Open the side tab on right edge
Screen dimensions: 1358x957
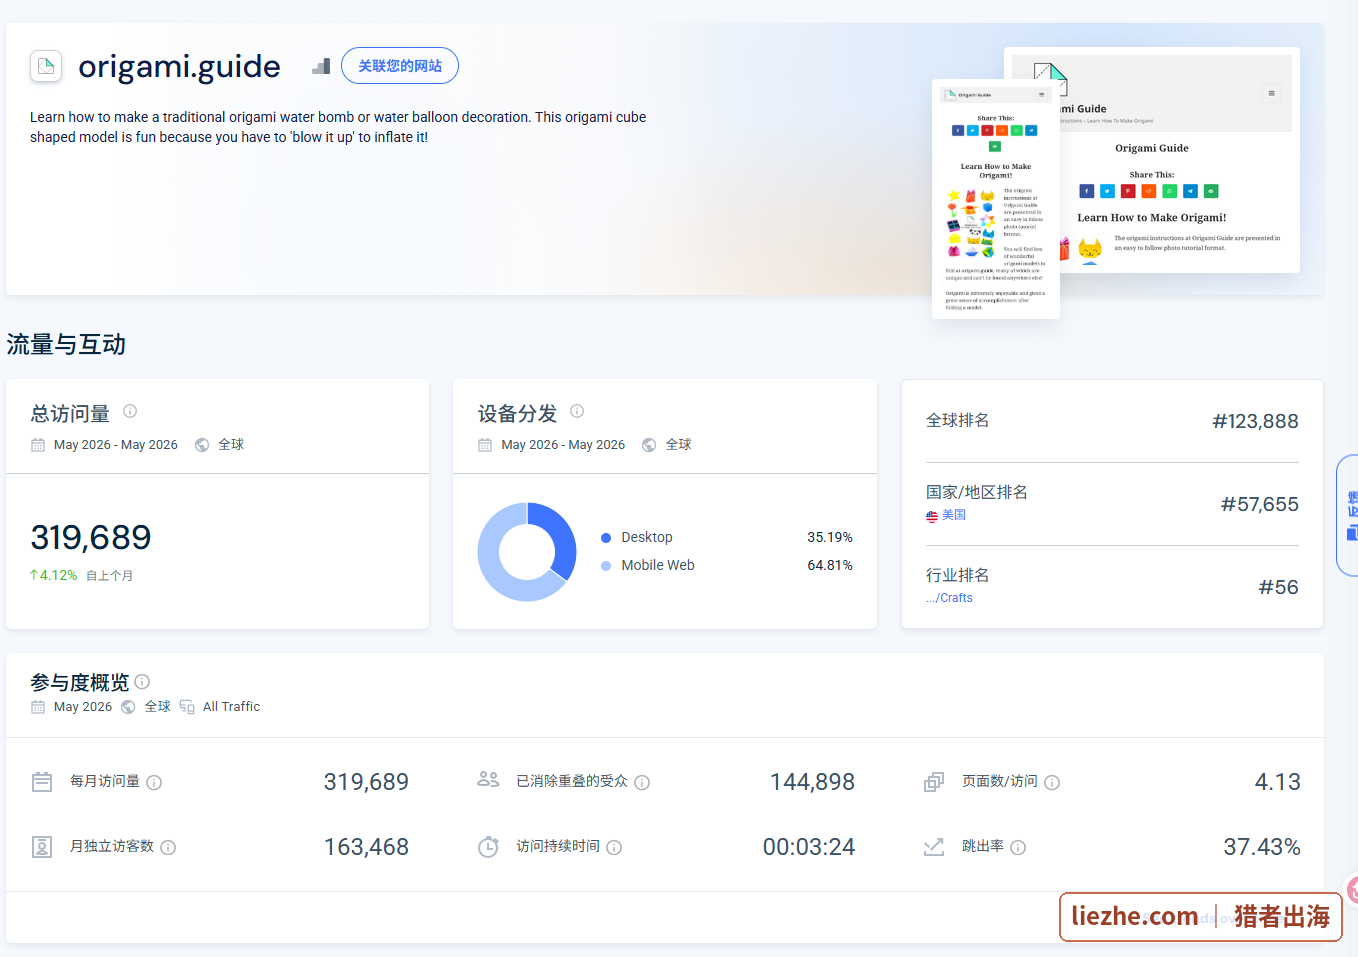[x=1348, y=516]
